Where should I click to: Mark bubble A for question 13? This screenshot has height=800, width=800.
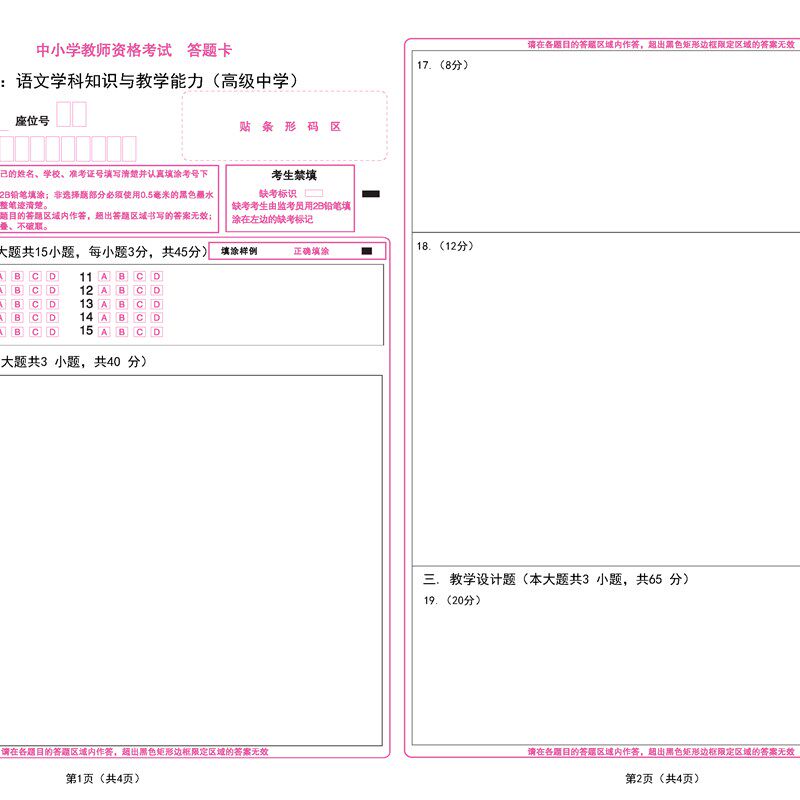tap(104, 304)
